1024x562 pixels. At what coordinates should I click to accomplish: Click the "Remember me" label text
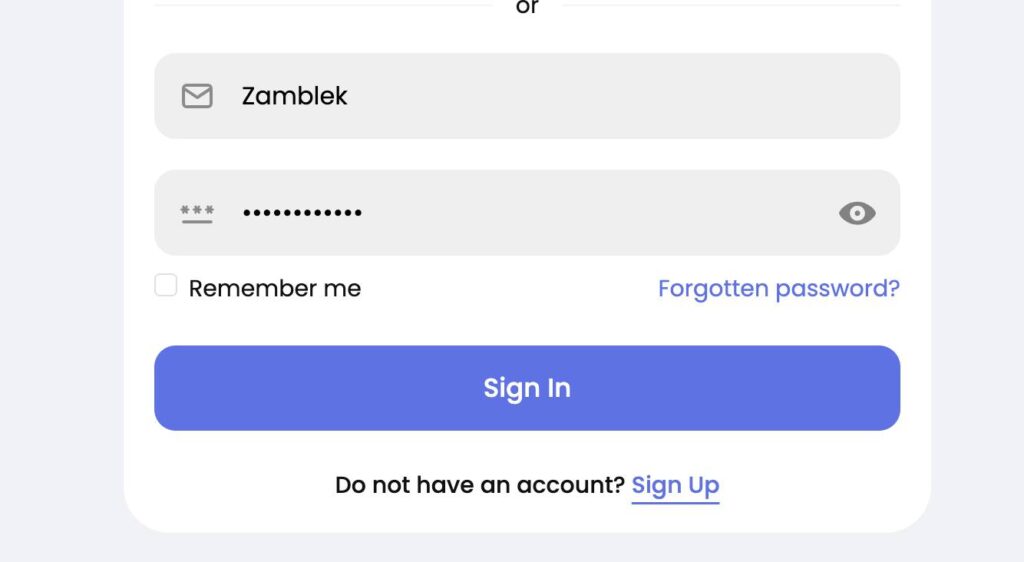(275, 288)
